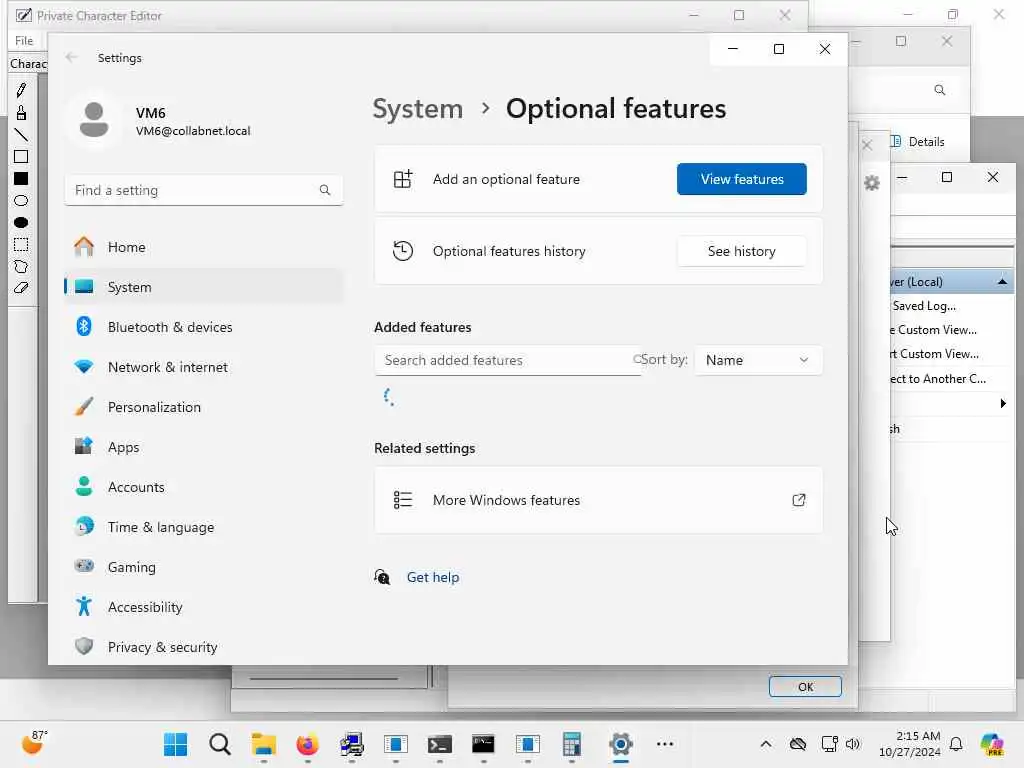Open Bluetooth & devices settings
The height and width of the screenshot is (768, 1024).
204,327
